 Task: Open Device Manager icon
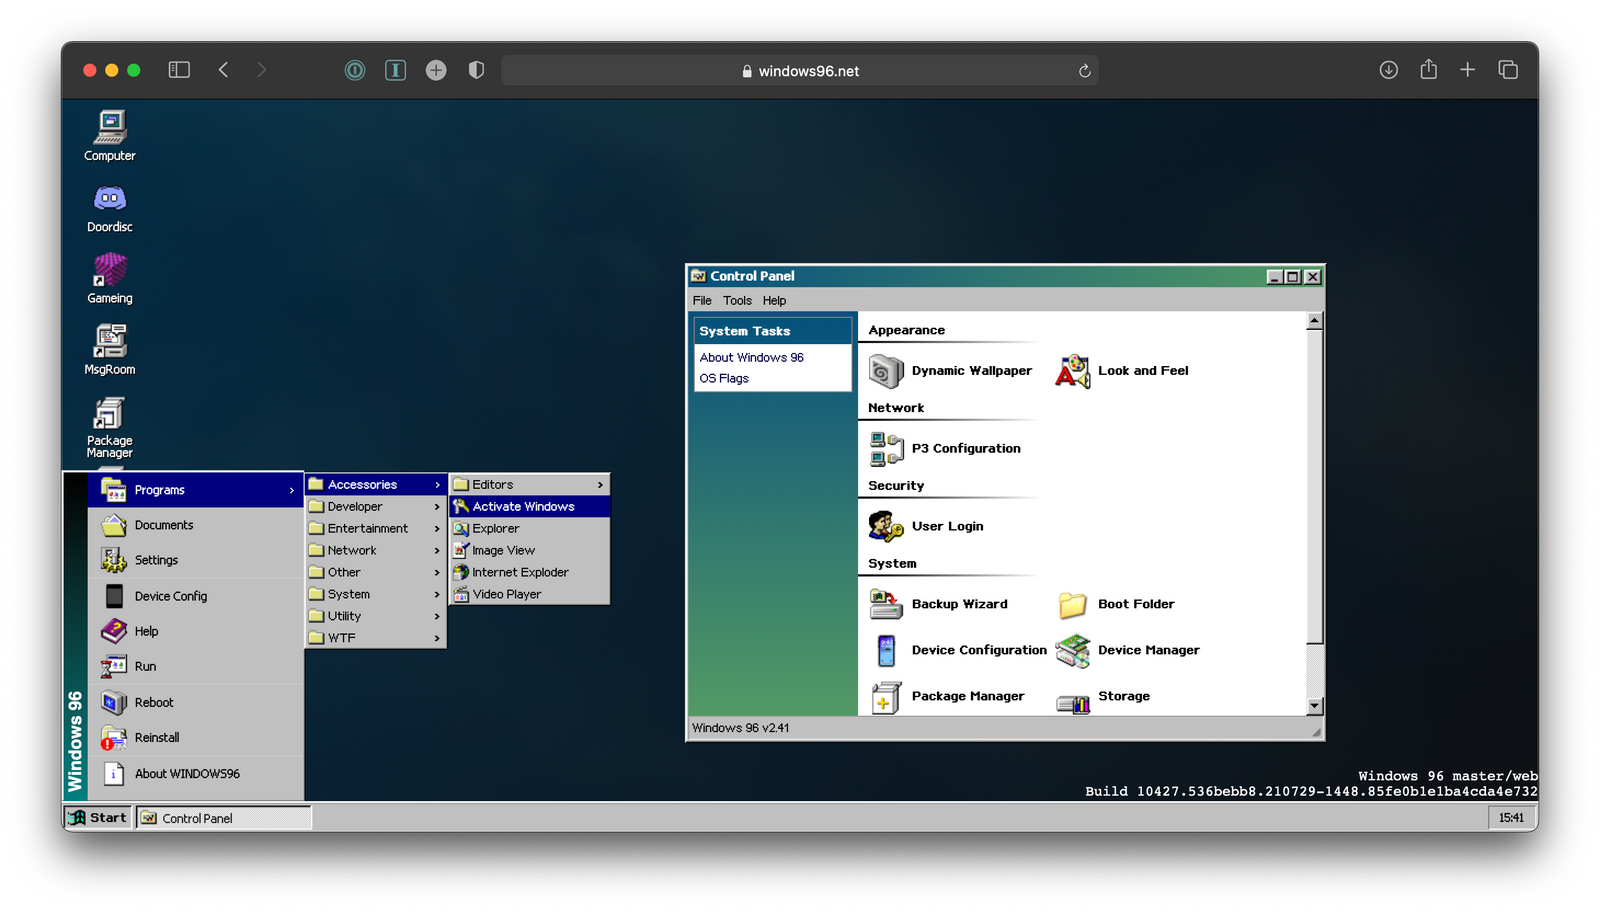click(x=1127, y=650)
